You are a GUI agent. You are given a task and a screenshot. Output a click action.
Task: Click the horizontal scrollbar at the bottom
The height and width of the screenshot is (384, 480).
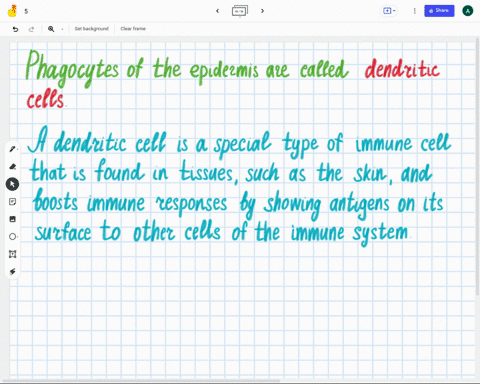[142, 380]
